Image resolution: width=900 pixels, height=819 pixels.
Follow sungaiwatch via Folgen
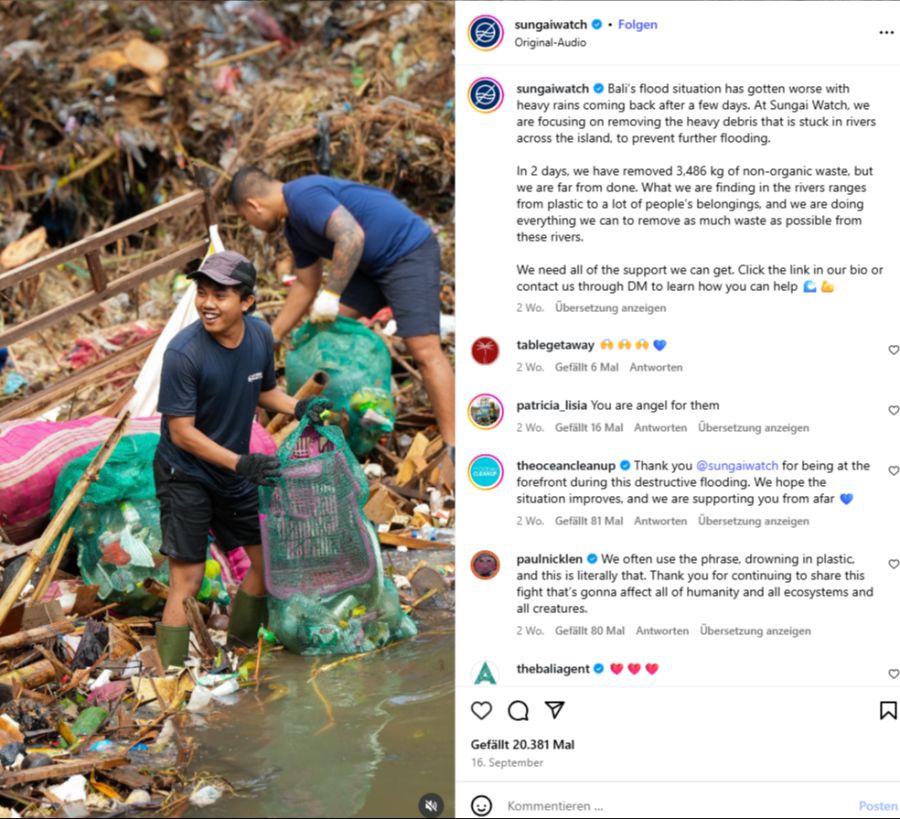[638, 24]
